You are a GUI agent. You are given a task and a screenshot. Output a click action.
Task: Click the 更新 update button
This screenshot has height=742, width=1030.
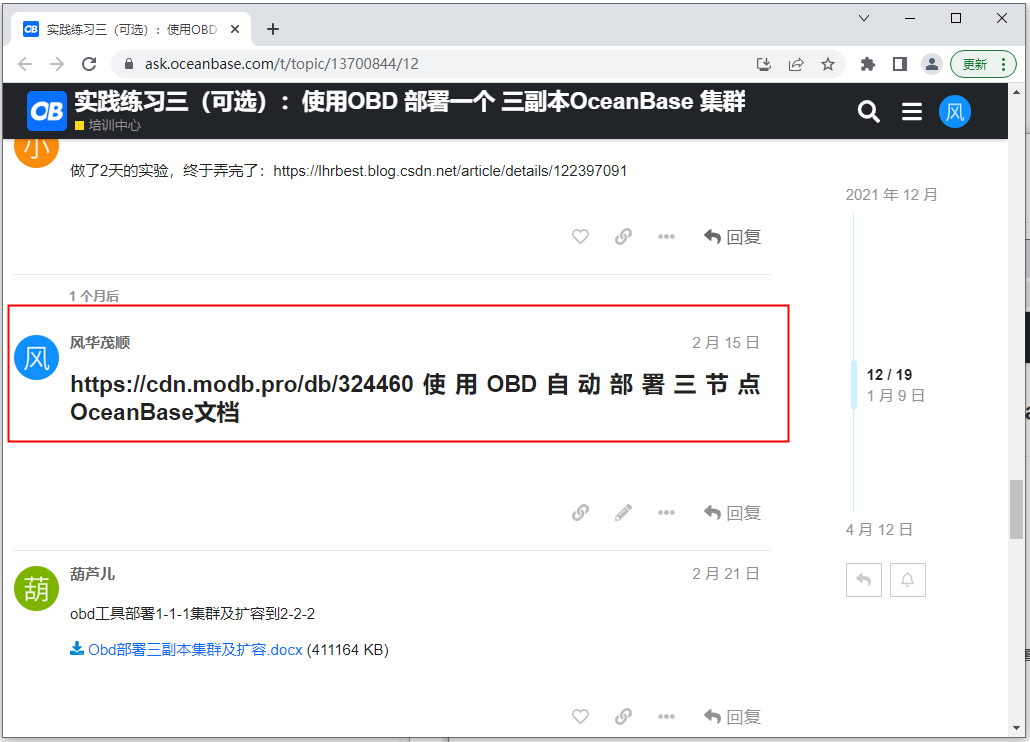click(983, 64)
